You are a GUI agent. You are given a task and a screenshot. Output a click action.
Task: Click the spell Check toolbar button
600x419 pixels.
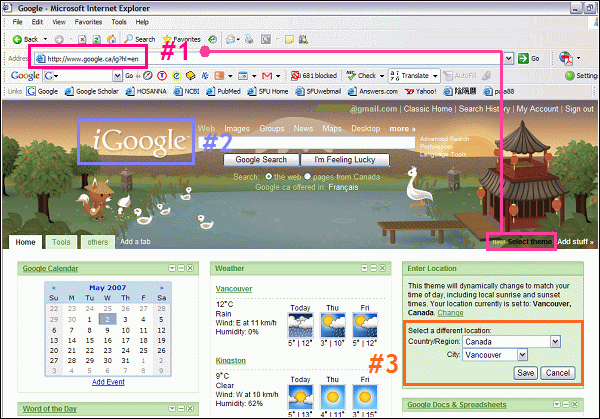click(362, 76)
